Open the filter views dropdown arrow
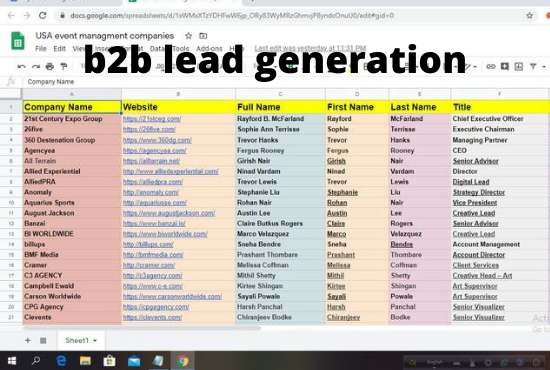This screenshot has height=370, width=550. point(544,67)
